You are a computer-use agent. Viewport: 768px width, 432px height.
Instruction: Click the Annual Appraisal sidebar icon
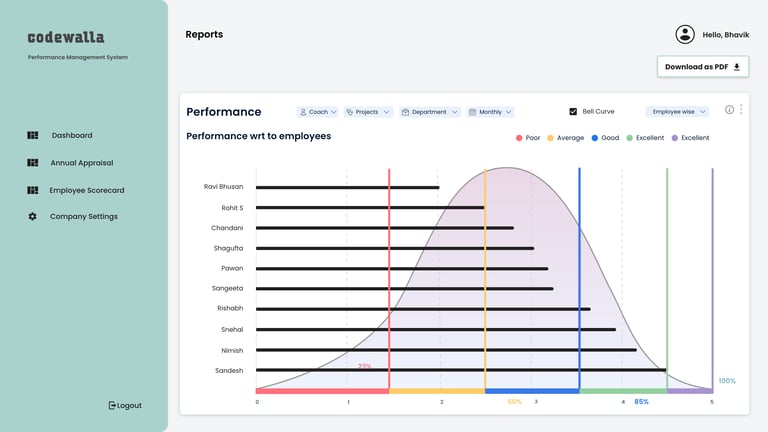(33, 162)
